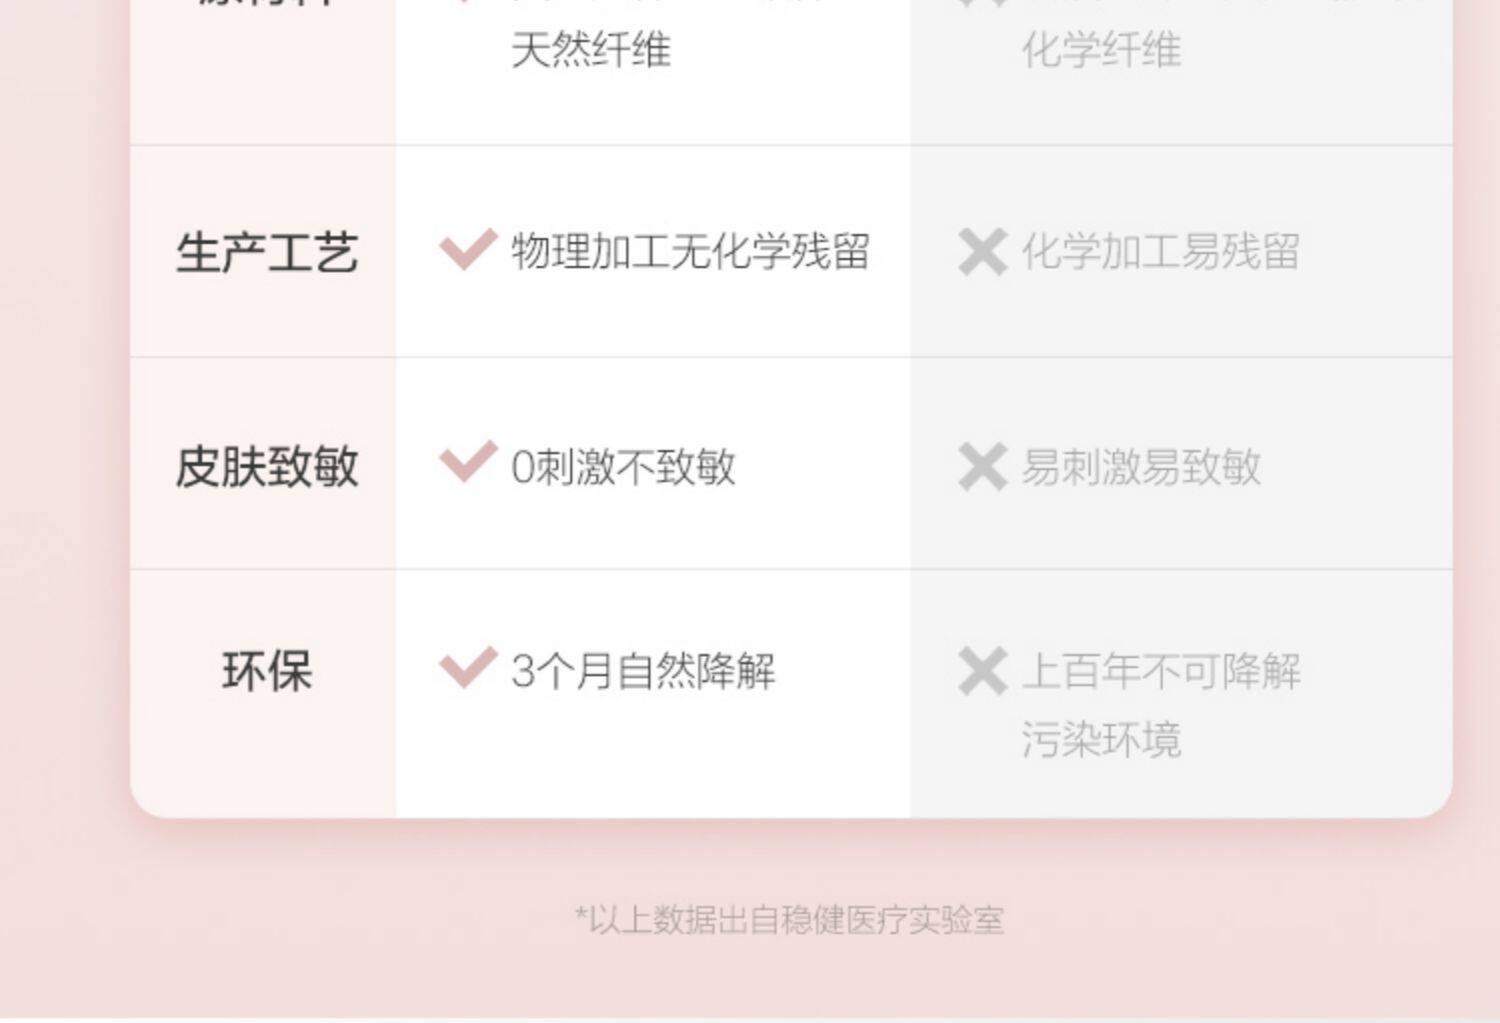Viewport: 1500px width, 1023px height.
Task: Click the pink checkmark beside 3个月自然降解
Action: click(468, 667)
